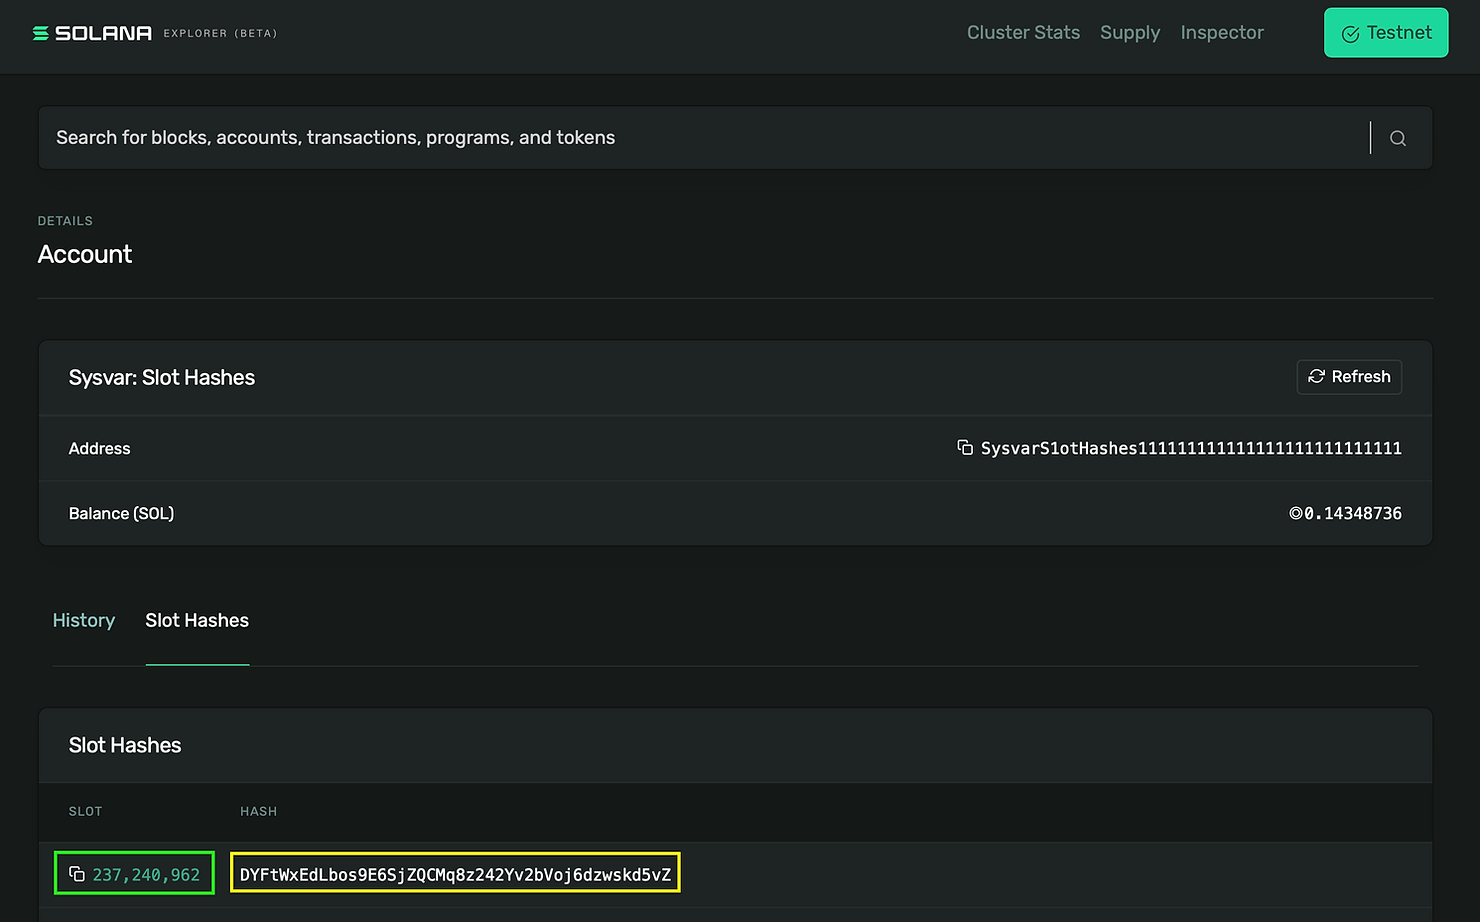Click the search magnifier icon
Screen dimensions: 1480x922
point(1398,138)
